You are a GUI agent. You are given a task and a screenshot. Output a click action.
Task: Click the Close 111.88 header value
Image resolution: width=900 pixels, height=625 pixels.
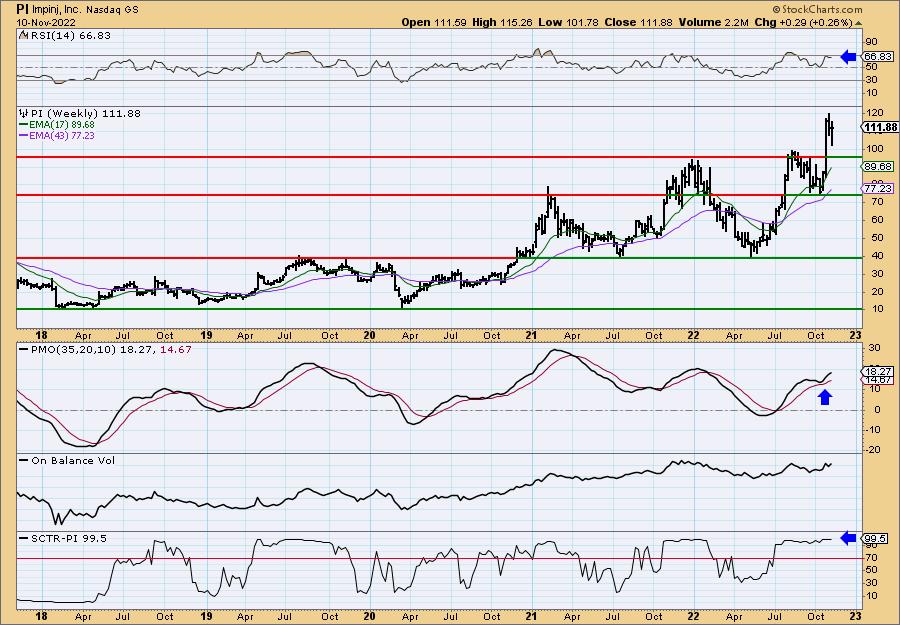(638, 22)
